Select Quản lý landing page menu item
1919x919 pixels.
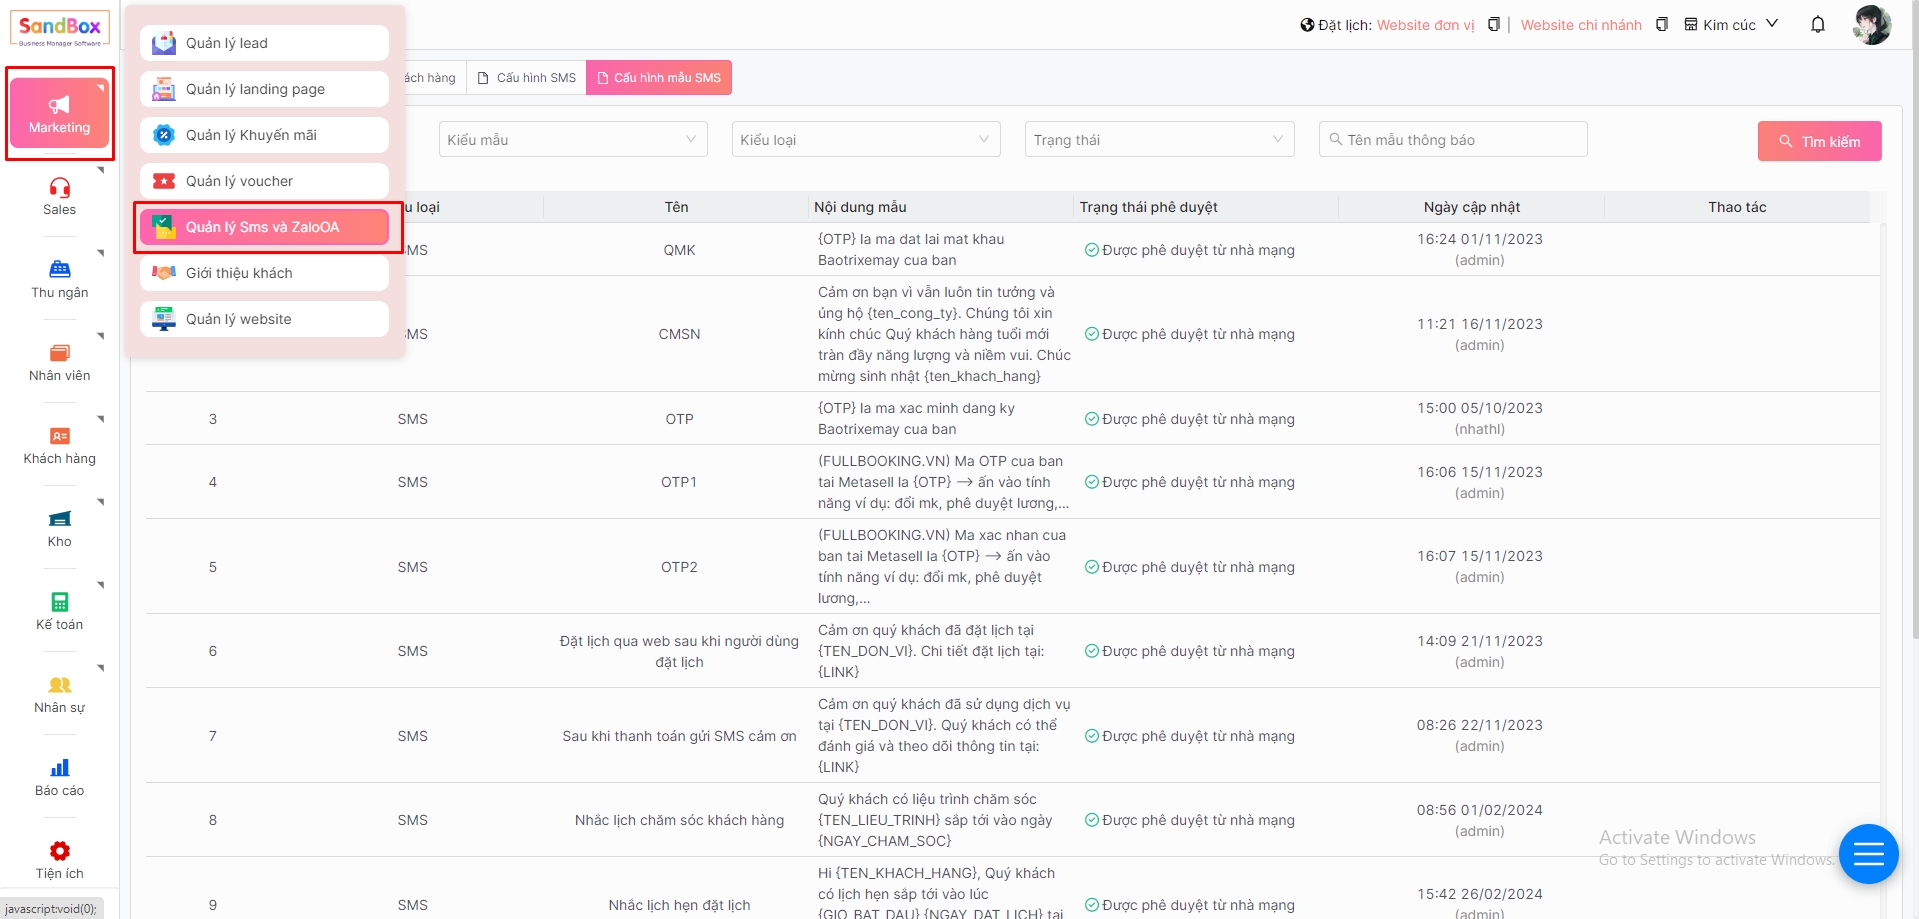(264, 89)
